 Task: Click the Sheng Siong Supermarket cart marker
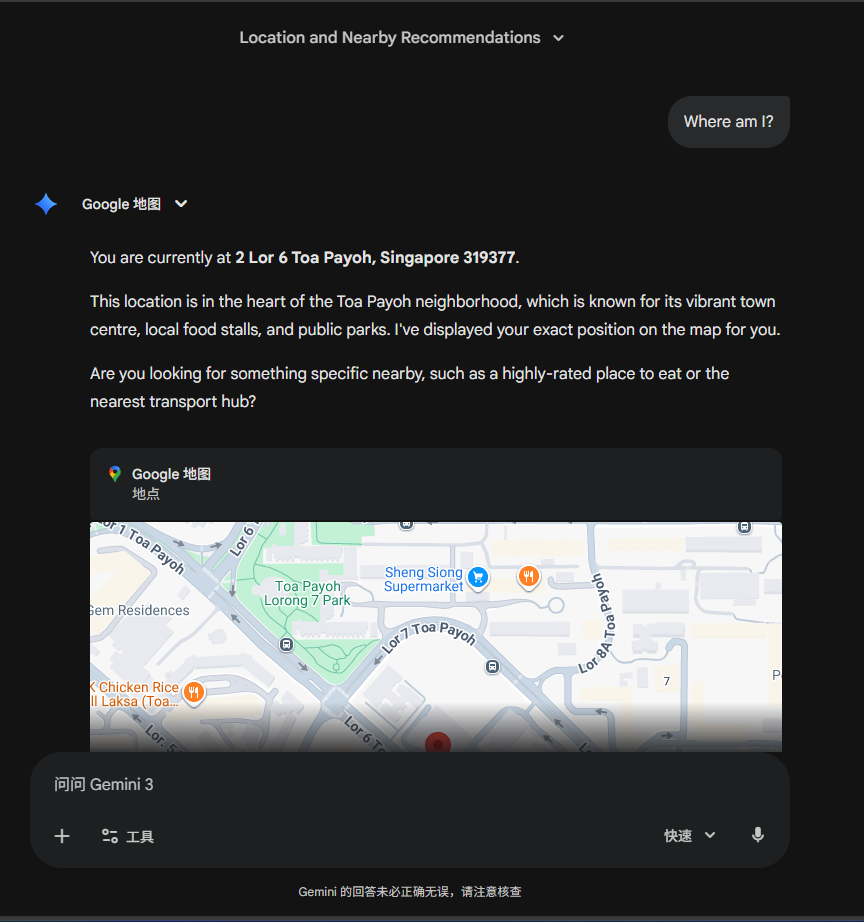pyautogui.click(x=478, y=578)
